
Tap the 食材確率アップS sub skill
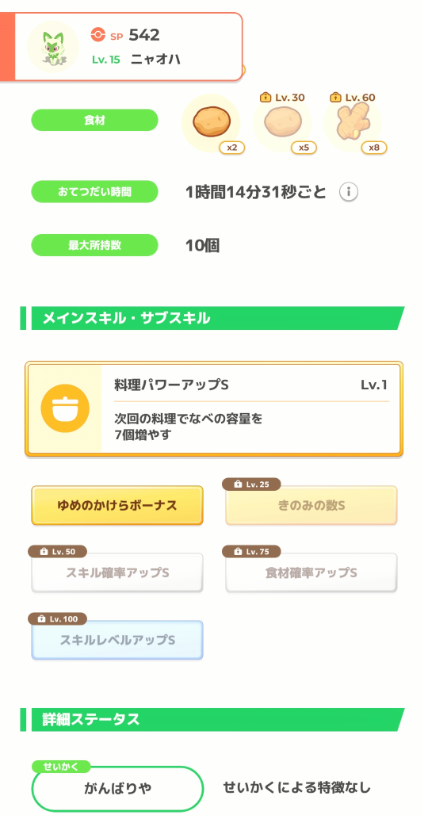pos(312,573)
